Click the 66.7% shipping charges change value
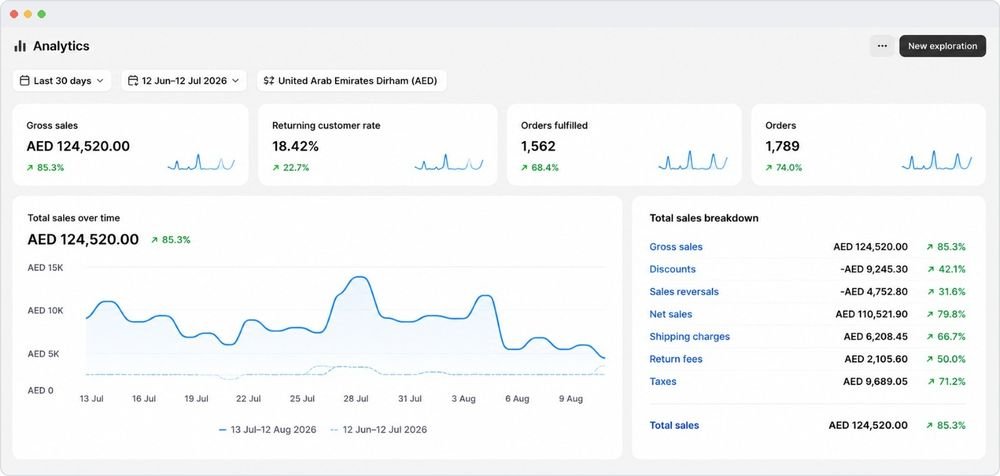Viewport: 1000px width, 476px height. coord(946,336)
